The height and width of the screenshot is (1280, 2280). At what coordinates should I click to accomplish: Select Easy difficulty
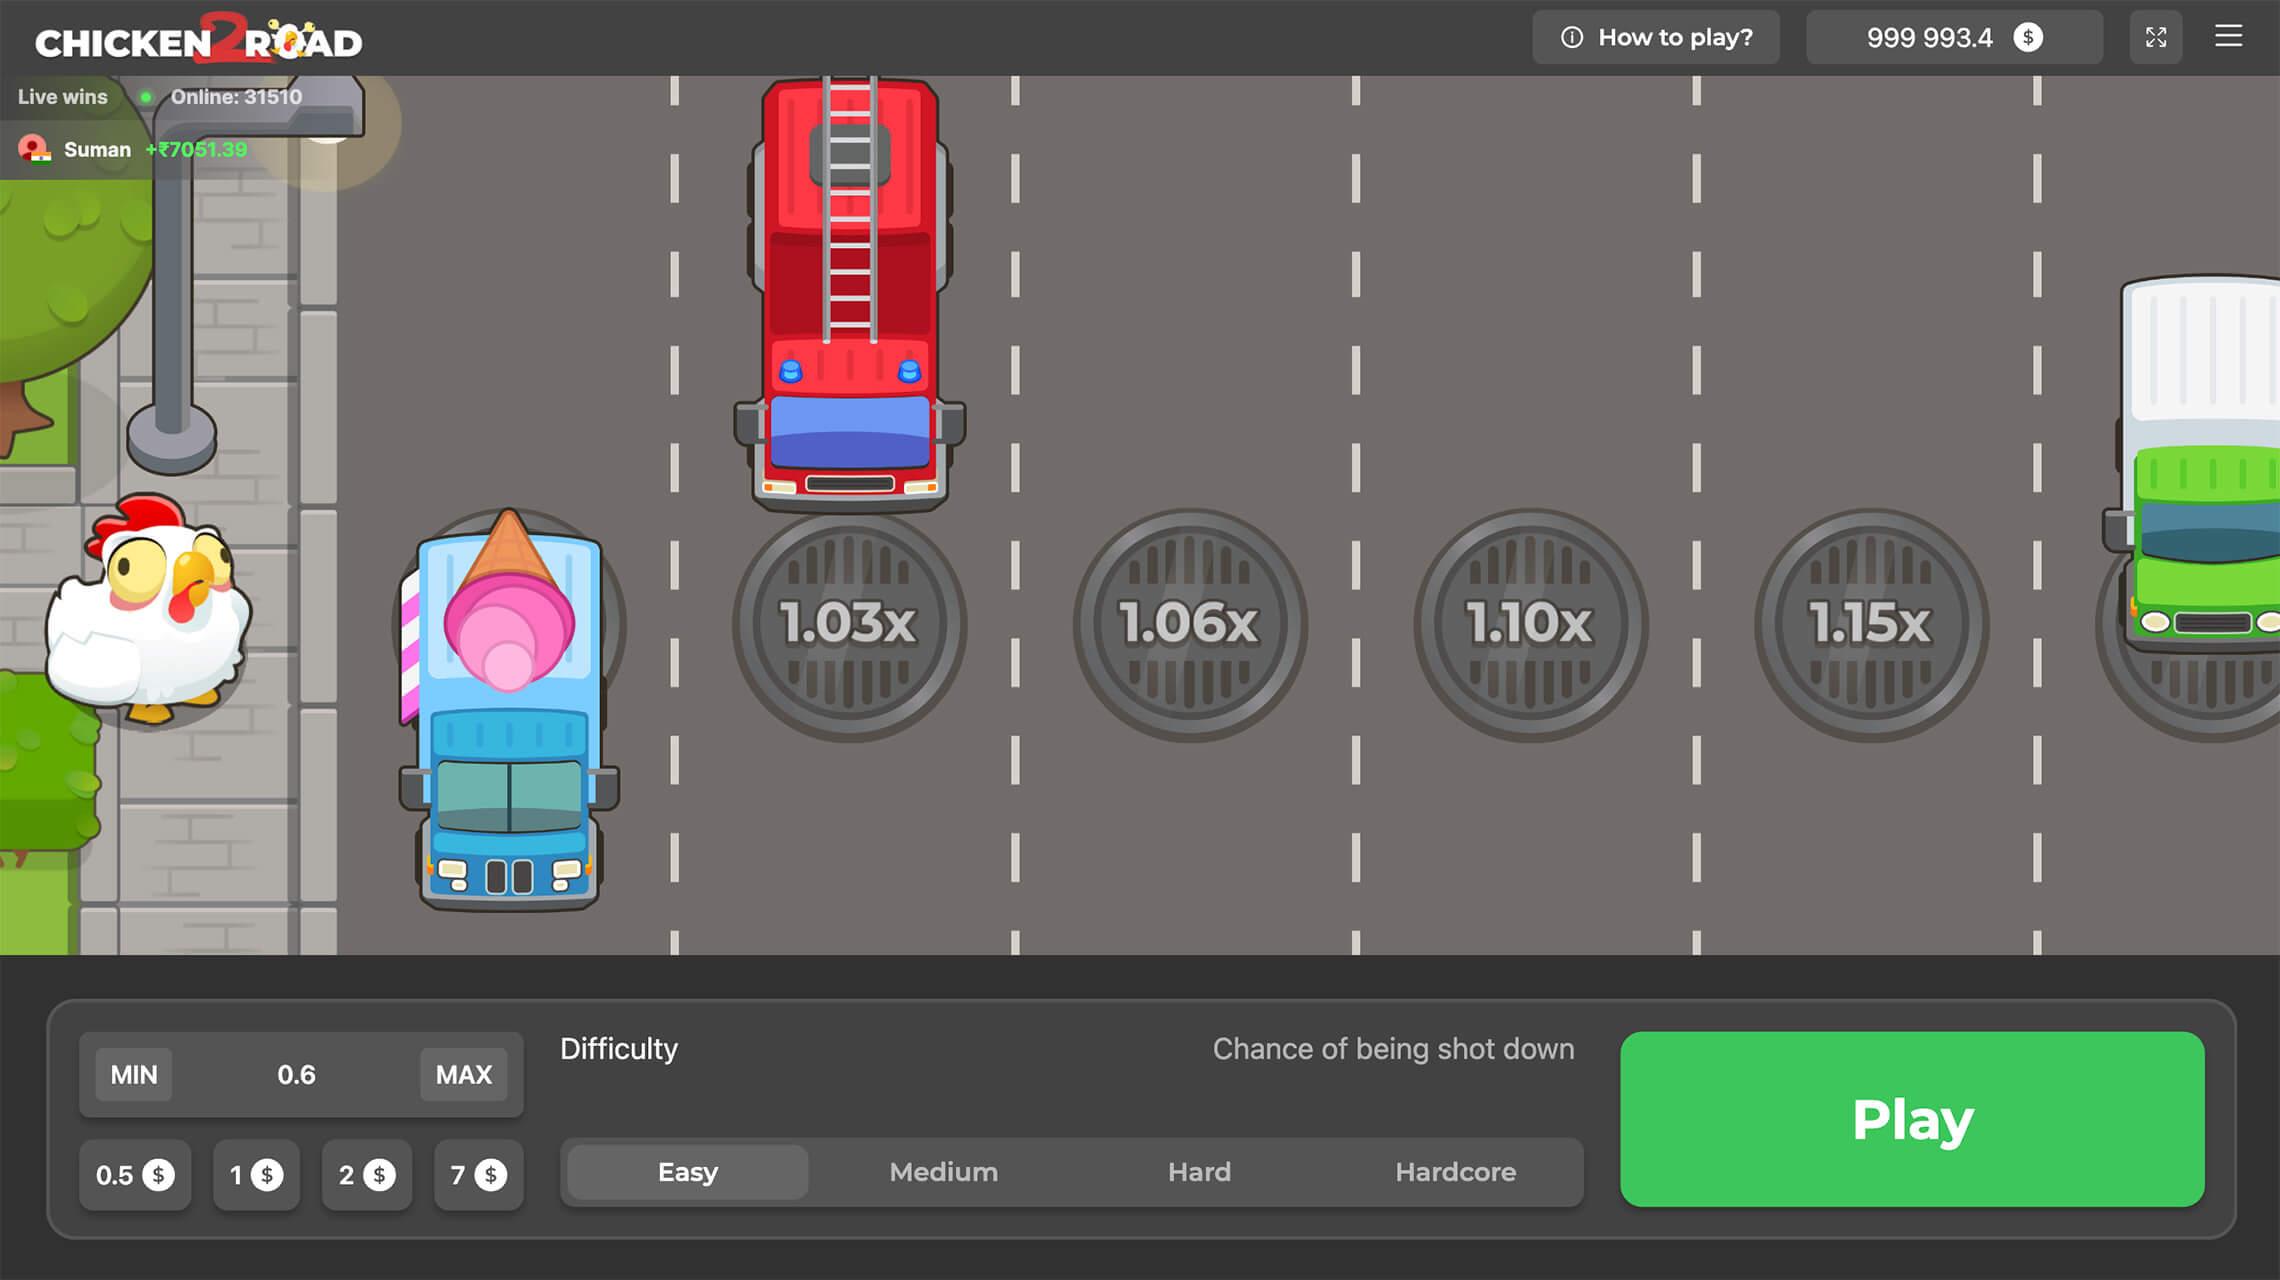[x=688, y=1172]
